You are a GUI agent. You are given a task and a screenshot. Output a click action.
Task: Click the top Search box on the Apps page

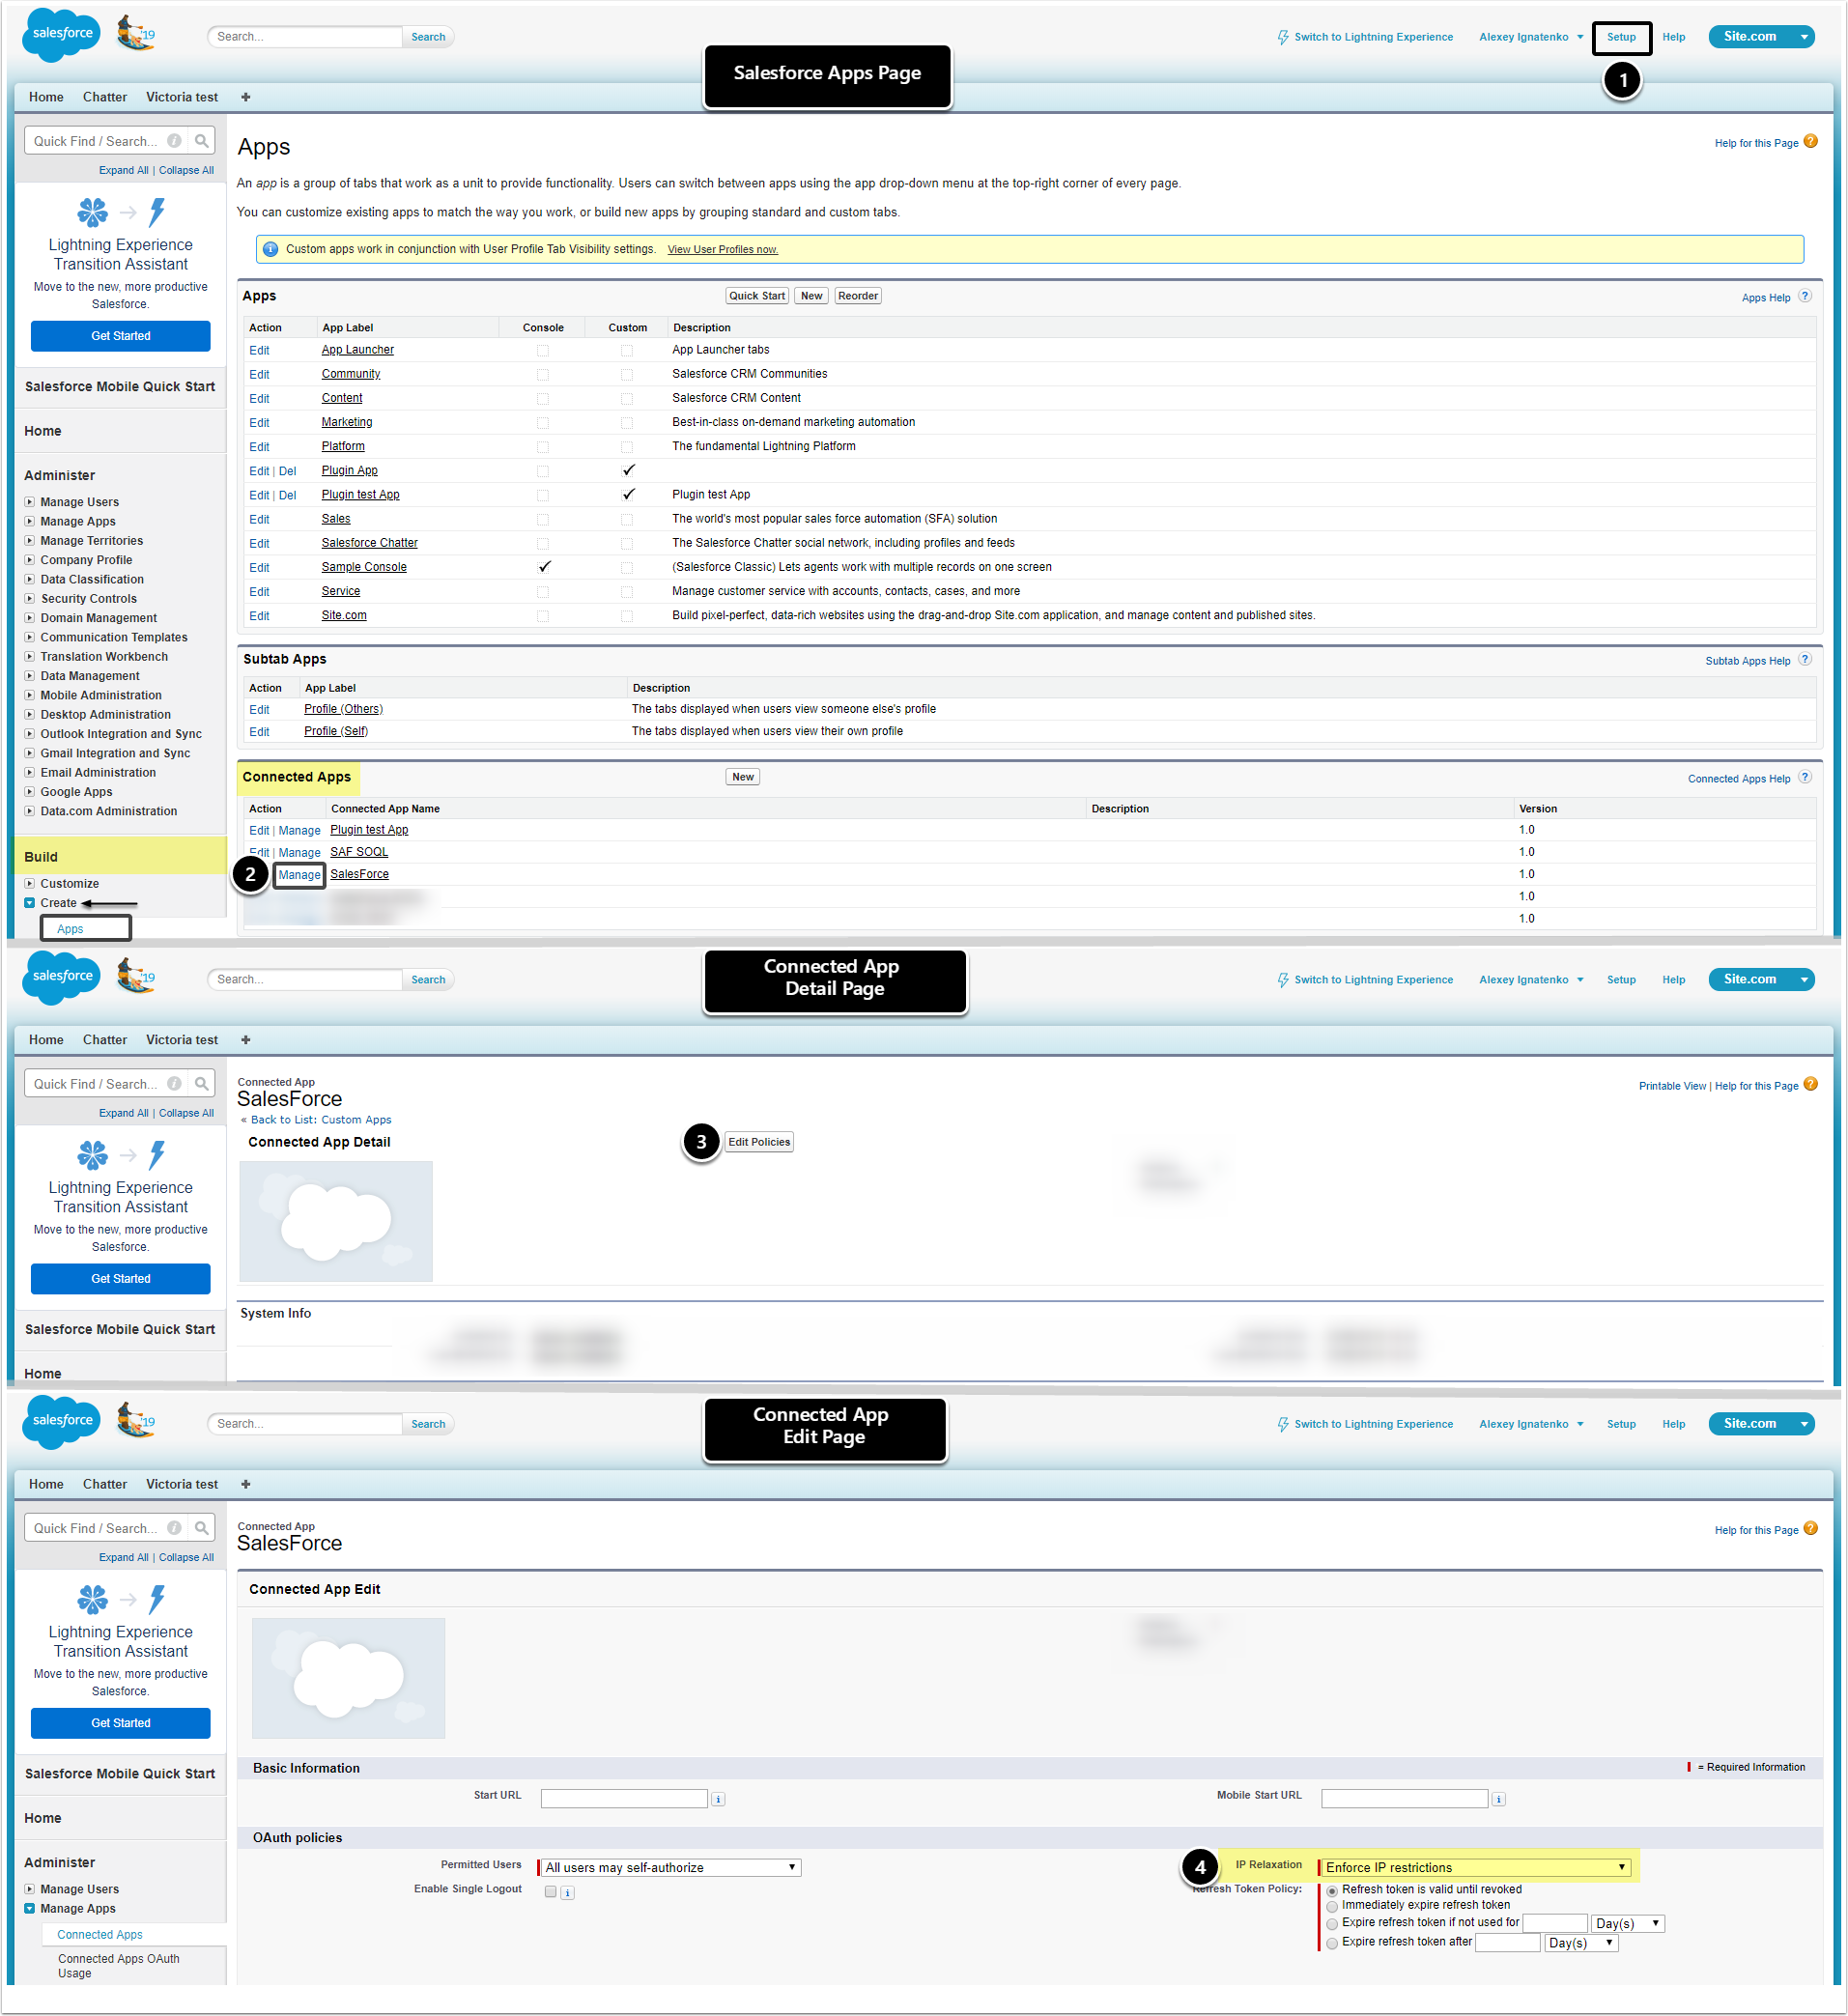(305, 37)
